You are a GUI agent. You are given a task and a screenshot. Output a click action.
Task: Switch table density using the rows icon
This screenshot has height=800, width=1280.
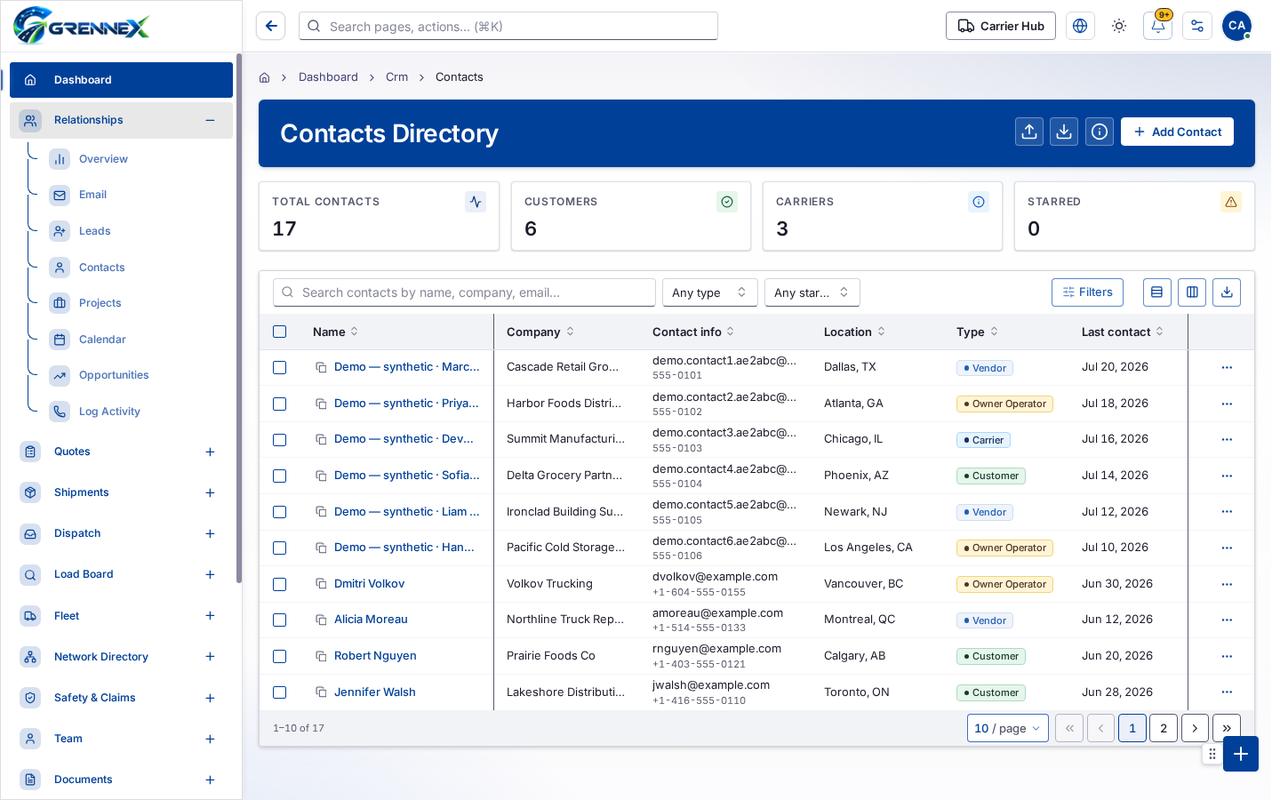point(1157,292)
